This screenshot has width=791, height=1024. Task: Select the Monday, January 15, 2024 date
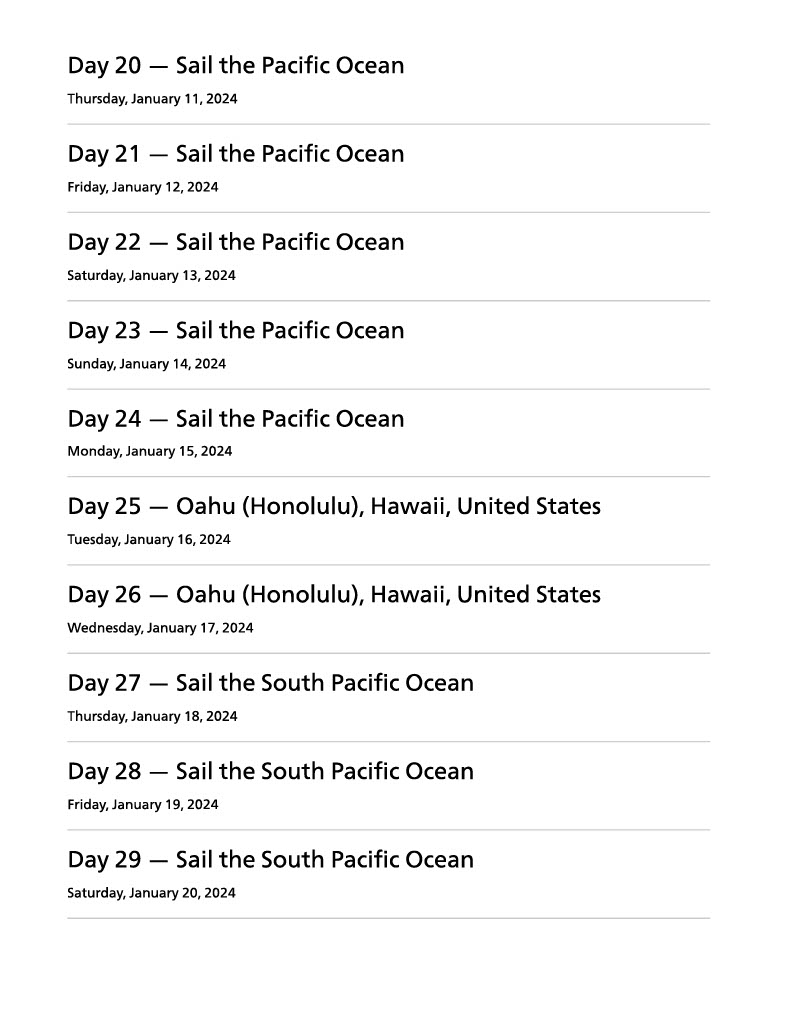149,451
